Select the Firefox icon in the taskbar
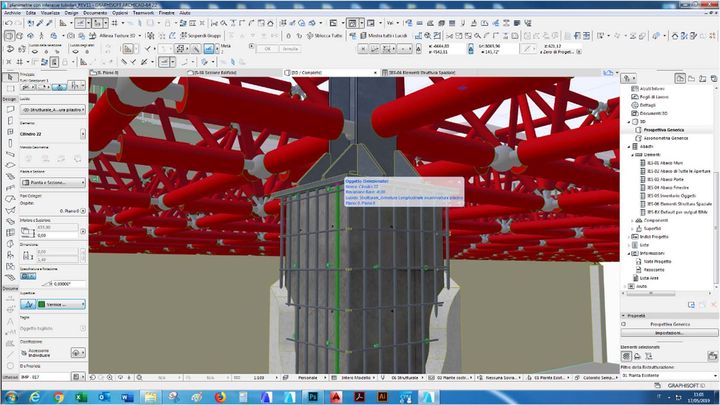The image size is (720, 405). tap(220, 396)
